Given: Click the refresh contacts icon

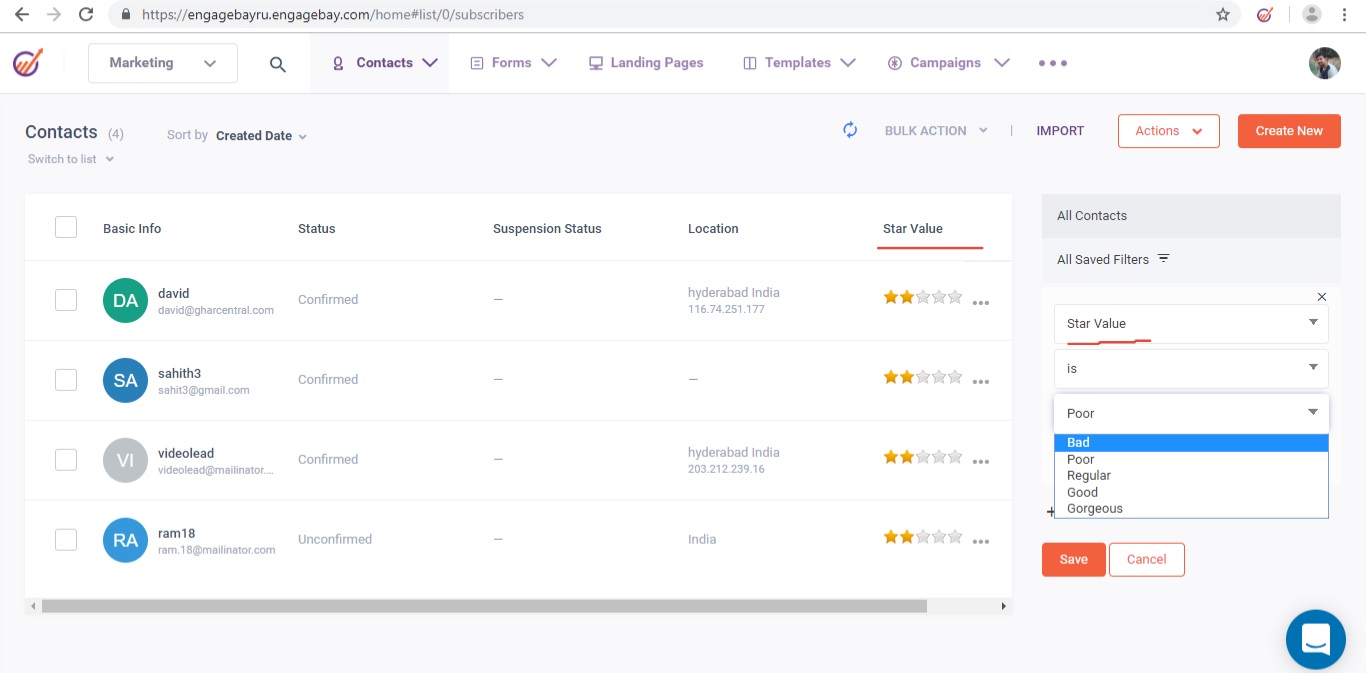Looking at the screenshot, I should (x=850, y=130).
